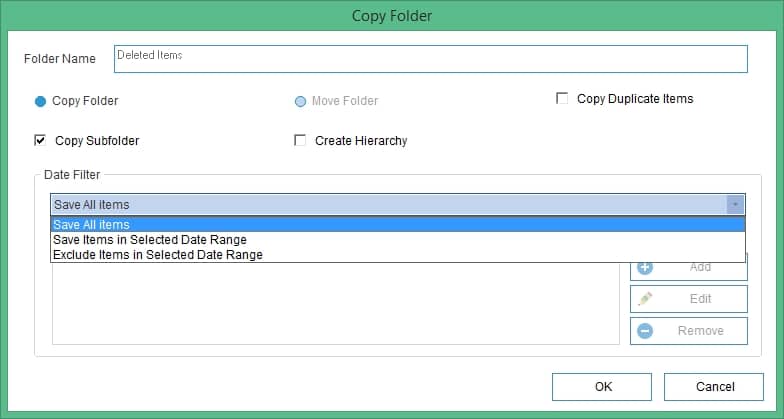This screenshot has height=419, width=784.
Task: Click the Folder Name text field
Action: click(430, 59)
